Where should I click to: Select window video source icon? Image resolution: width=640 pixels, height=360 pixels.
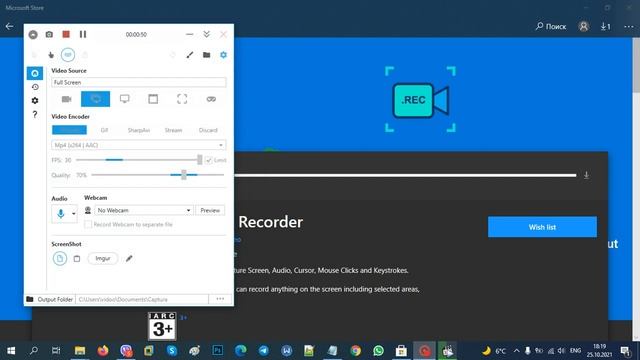pos(153,99)
